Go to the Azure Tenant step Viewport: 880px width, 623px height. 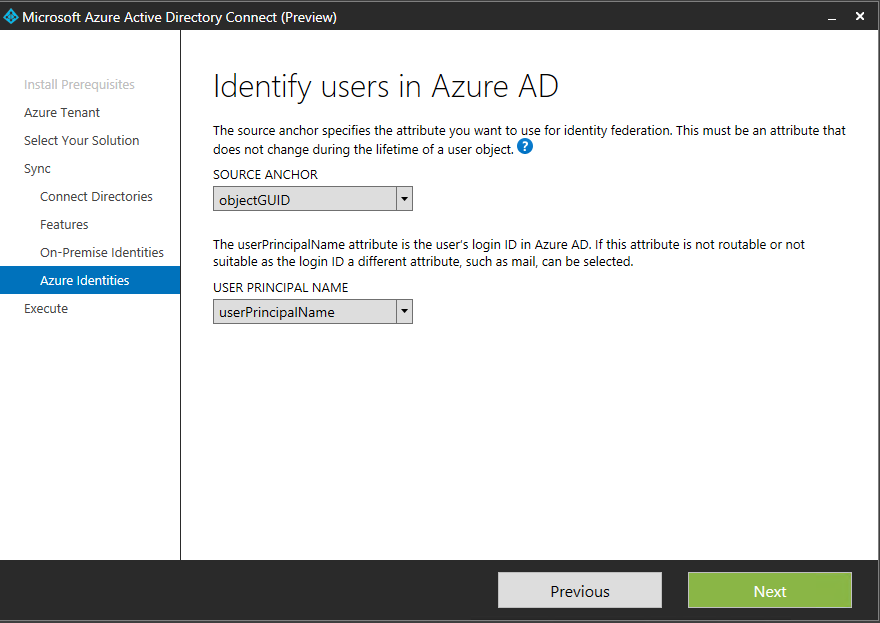(62, 113)
